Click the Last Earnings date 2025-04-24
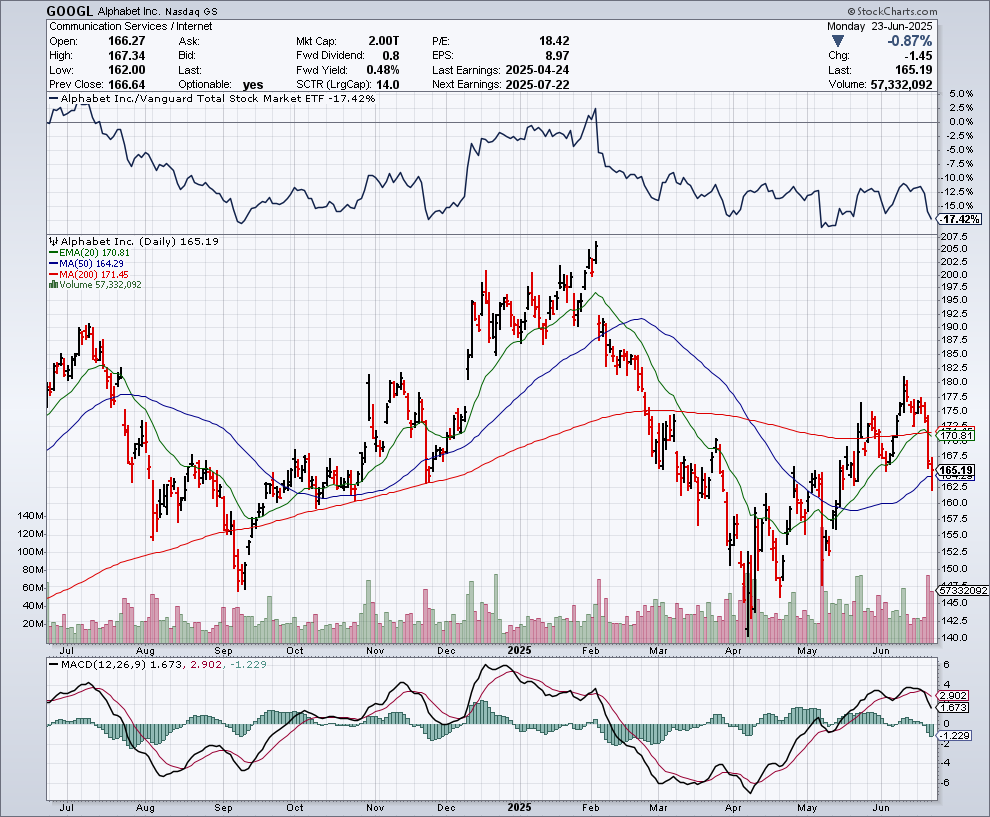This screenshot has width=990, height=817. point(537,70)
